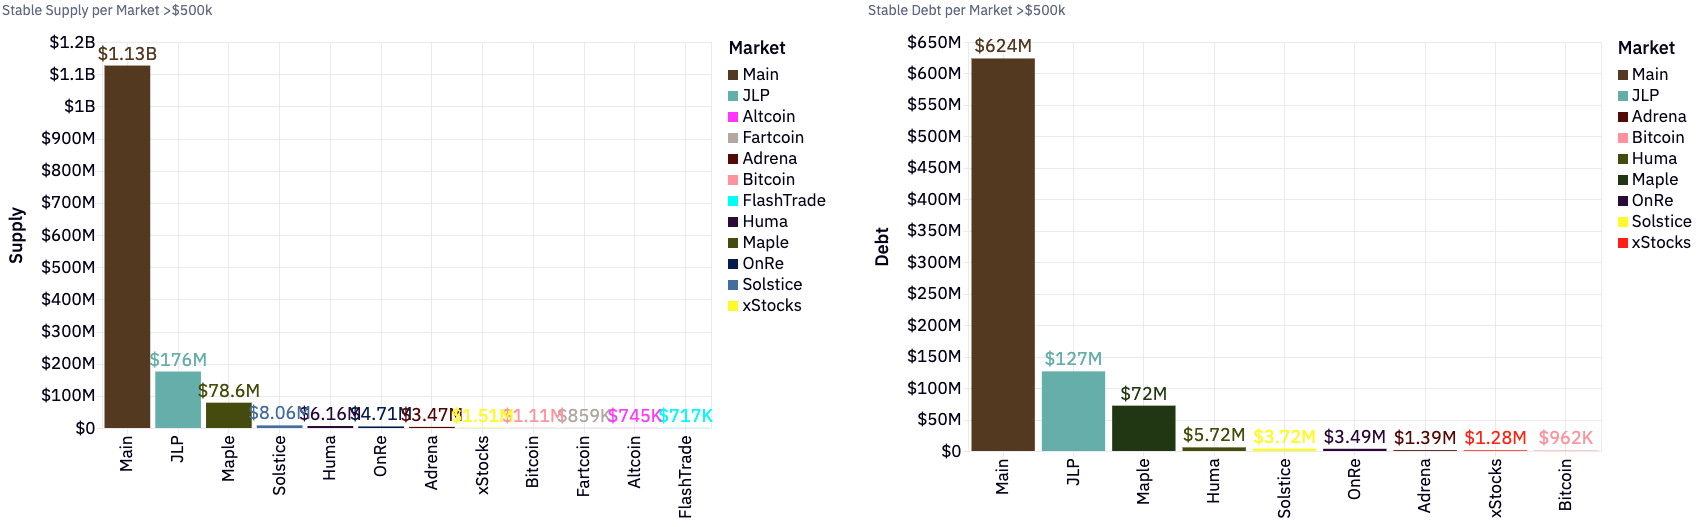The image size is (1703, 527).
Task: Select the Maple bar labeled $78.6M
Action: click(x=228, y=415)
